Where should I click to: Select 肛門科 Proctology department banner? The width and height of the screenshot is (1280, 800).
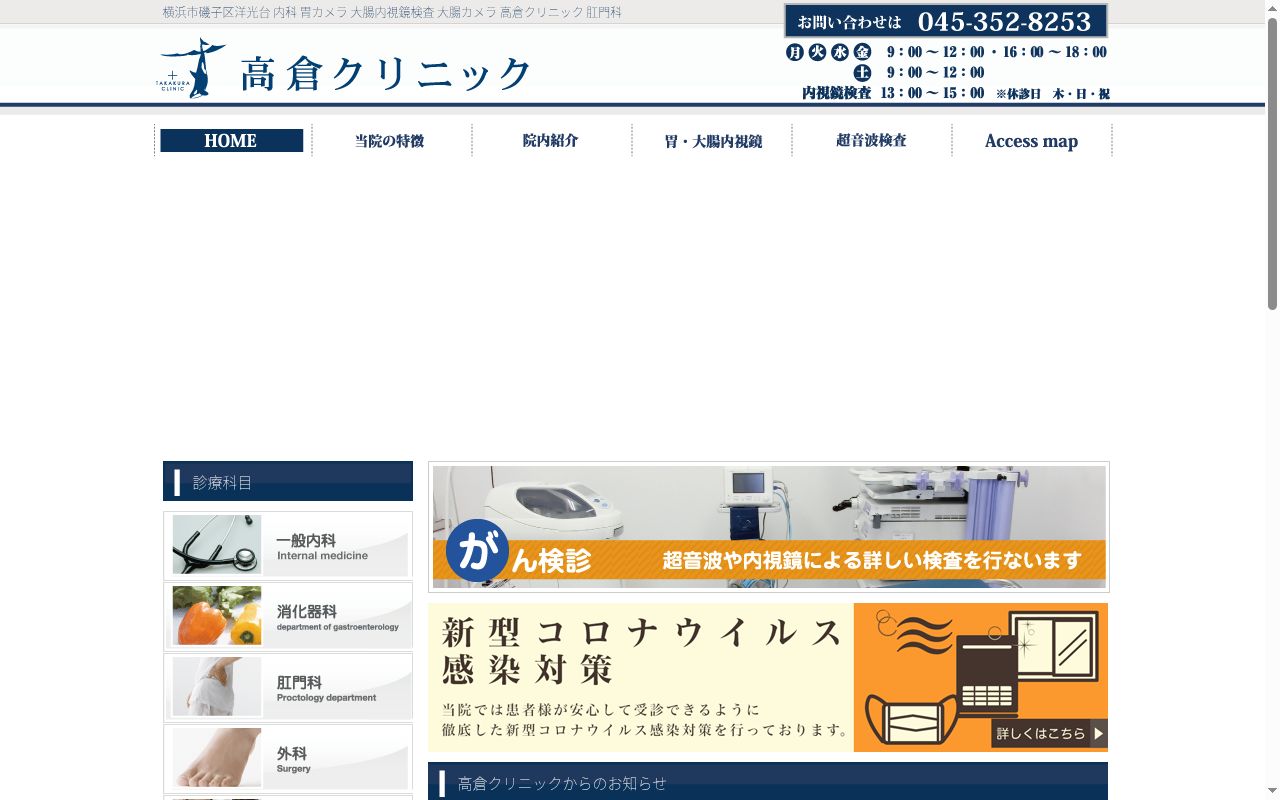pos(288,688)
